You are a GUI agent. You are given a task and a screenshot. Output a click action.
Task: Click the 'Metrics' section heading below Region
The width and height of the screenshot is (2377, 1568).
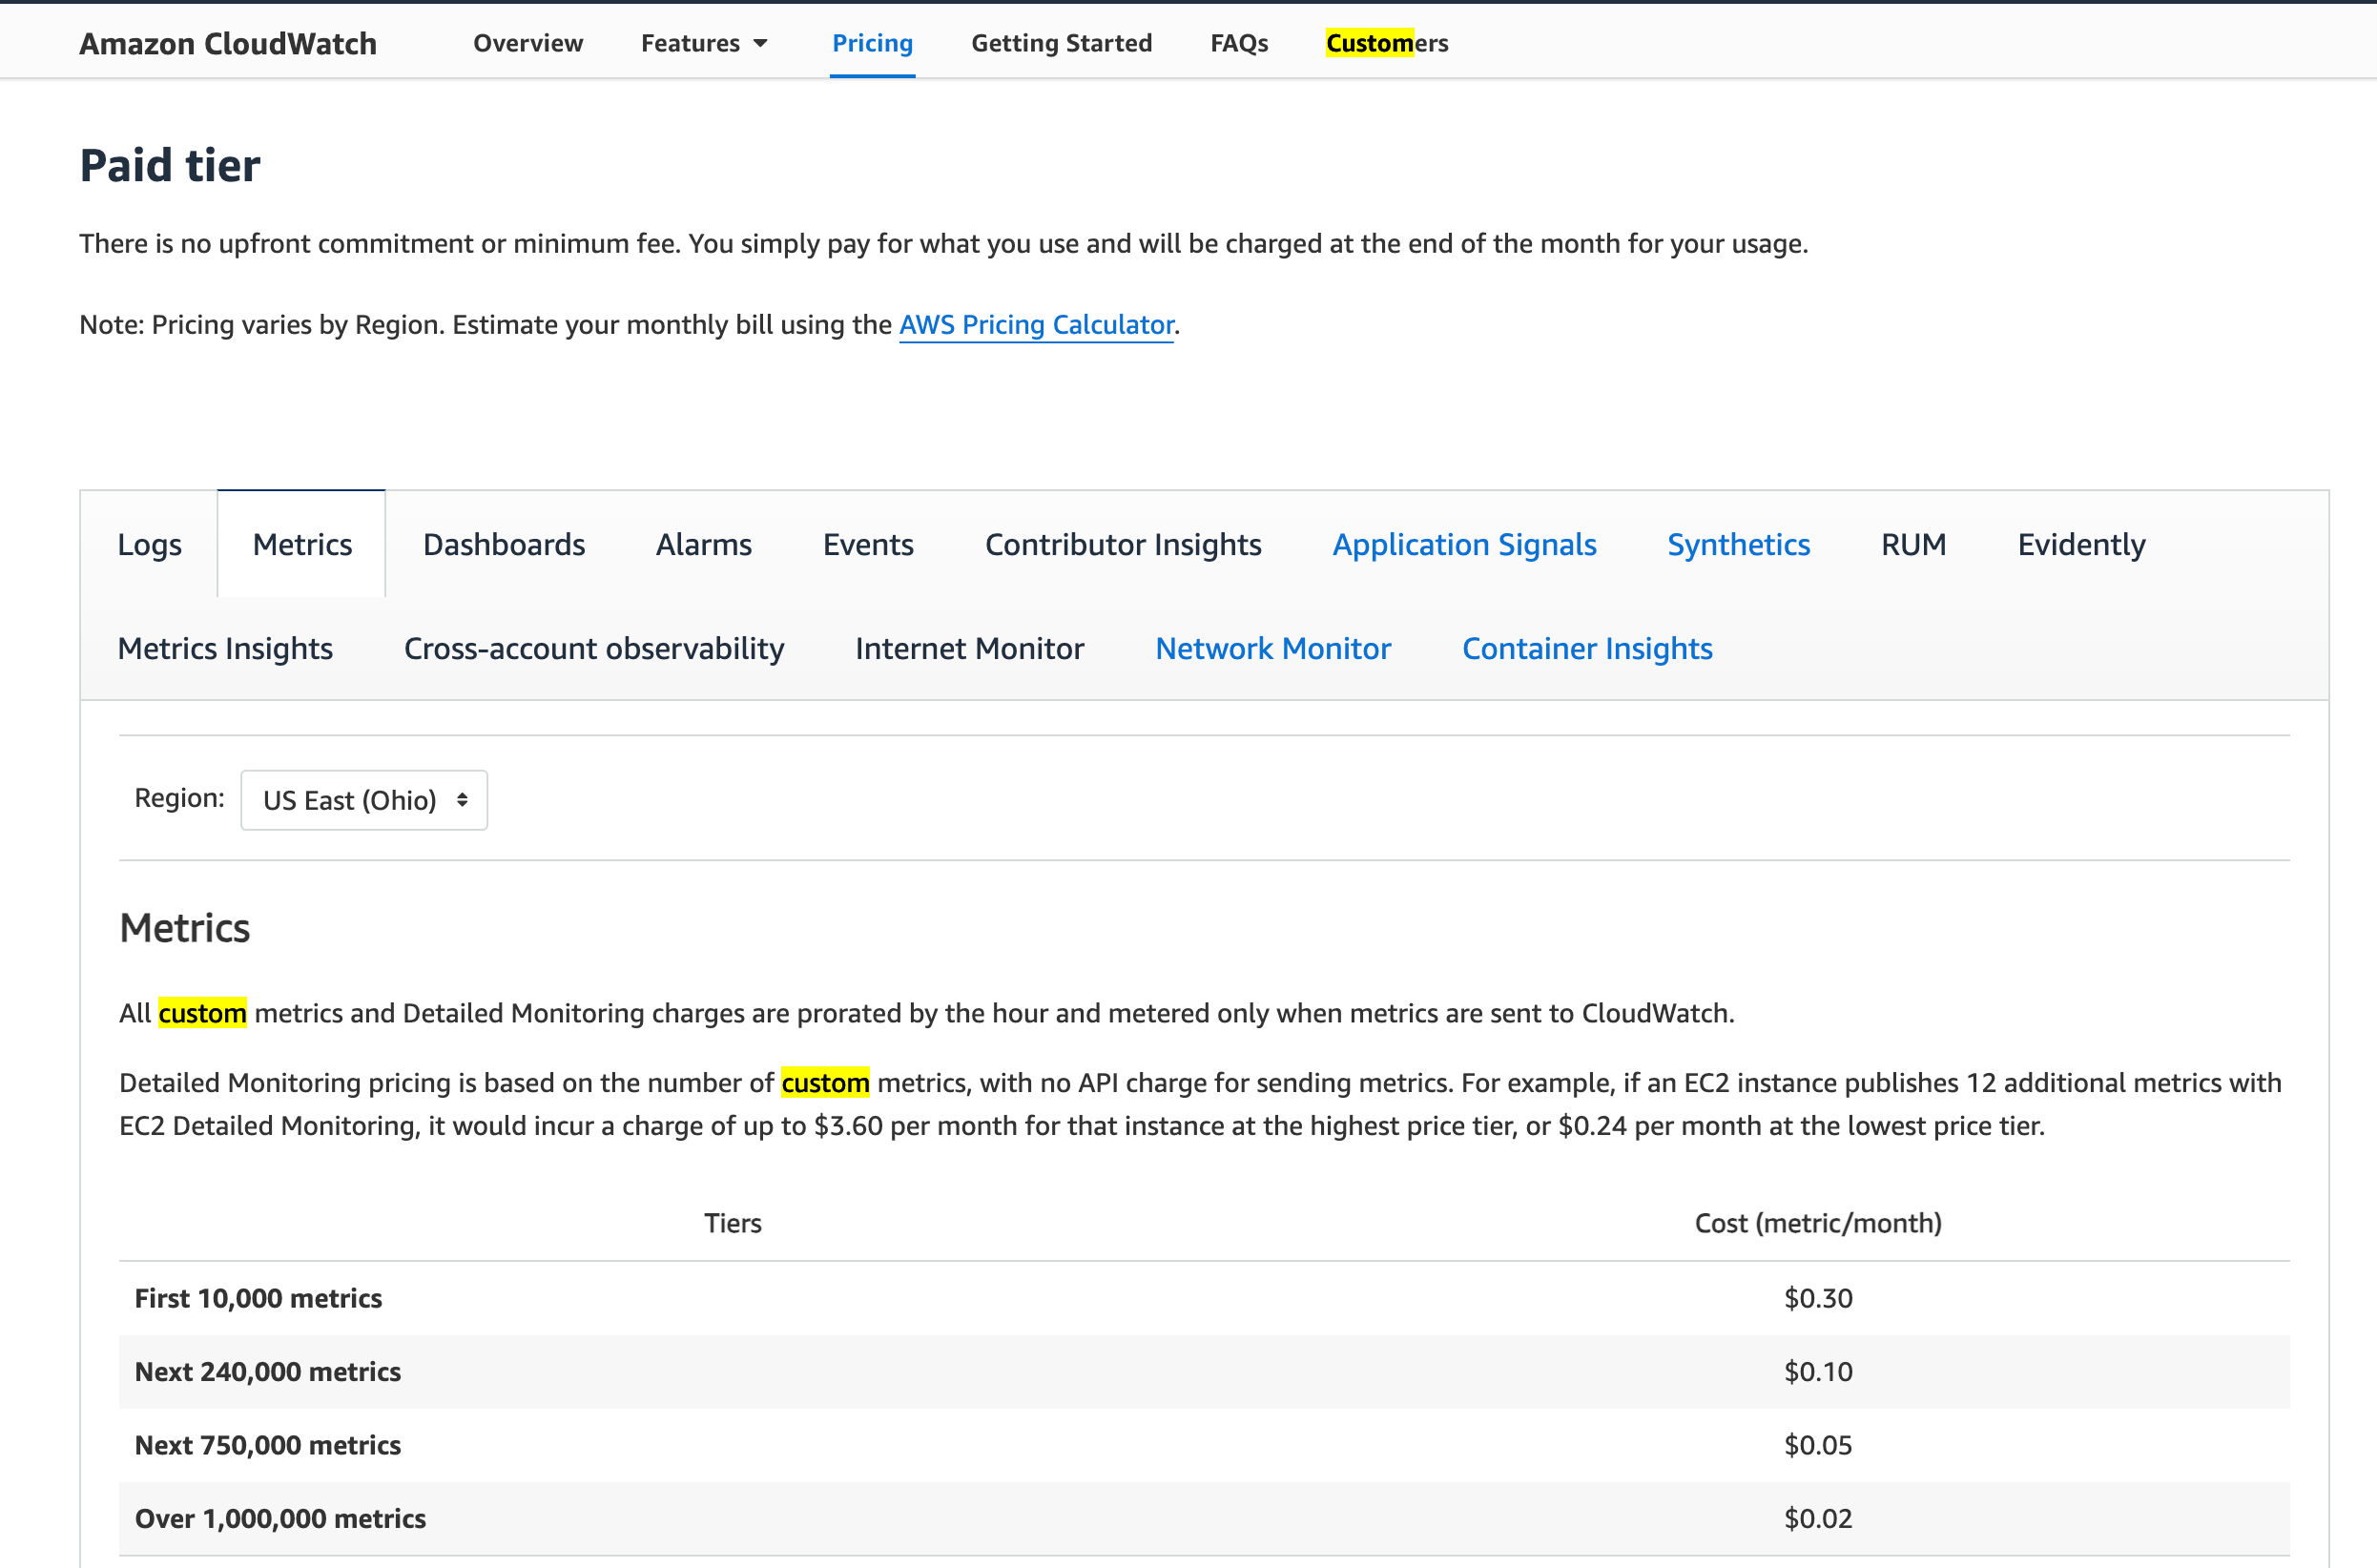(185, 928)
